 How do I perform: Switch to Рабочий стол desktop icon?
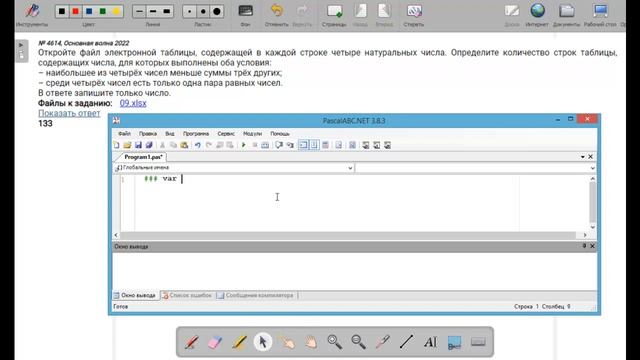click(x=600, y=11)
